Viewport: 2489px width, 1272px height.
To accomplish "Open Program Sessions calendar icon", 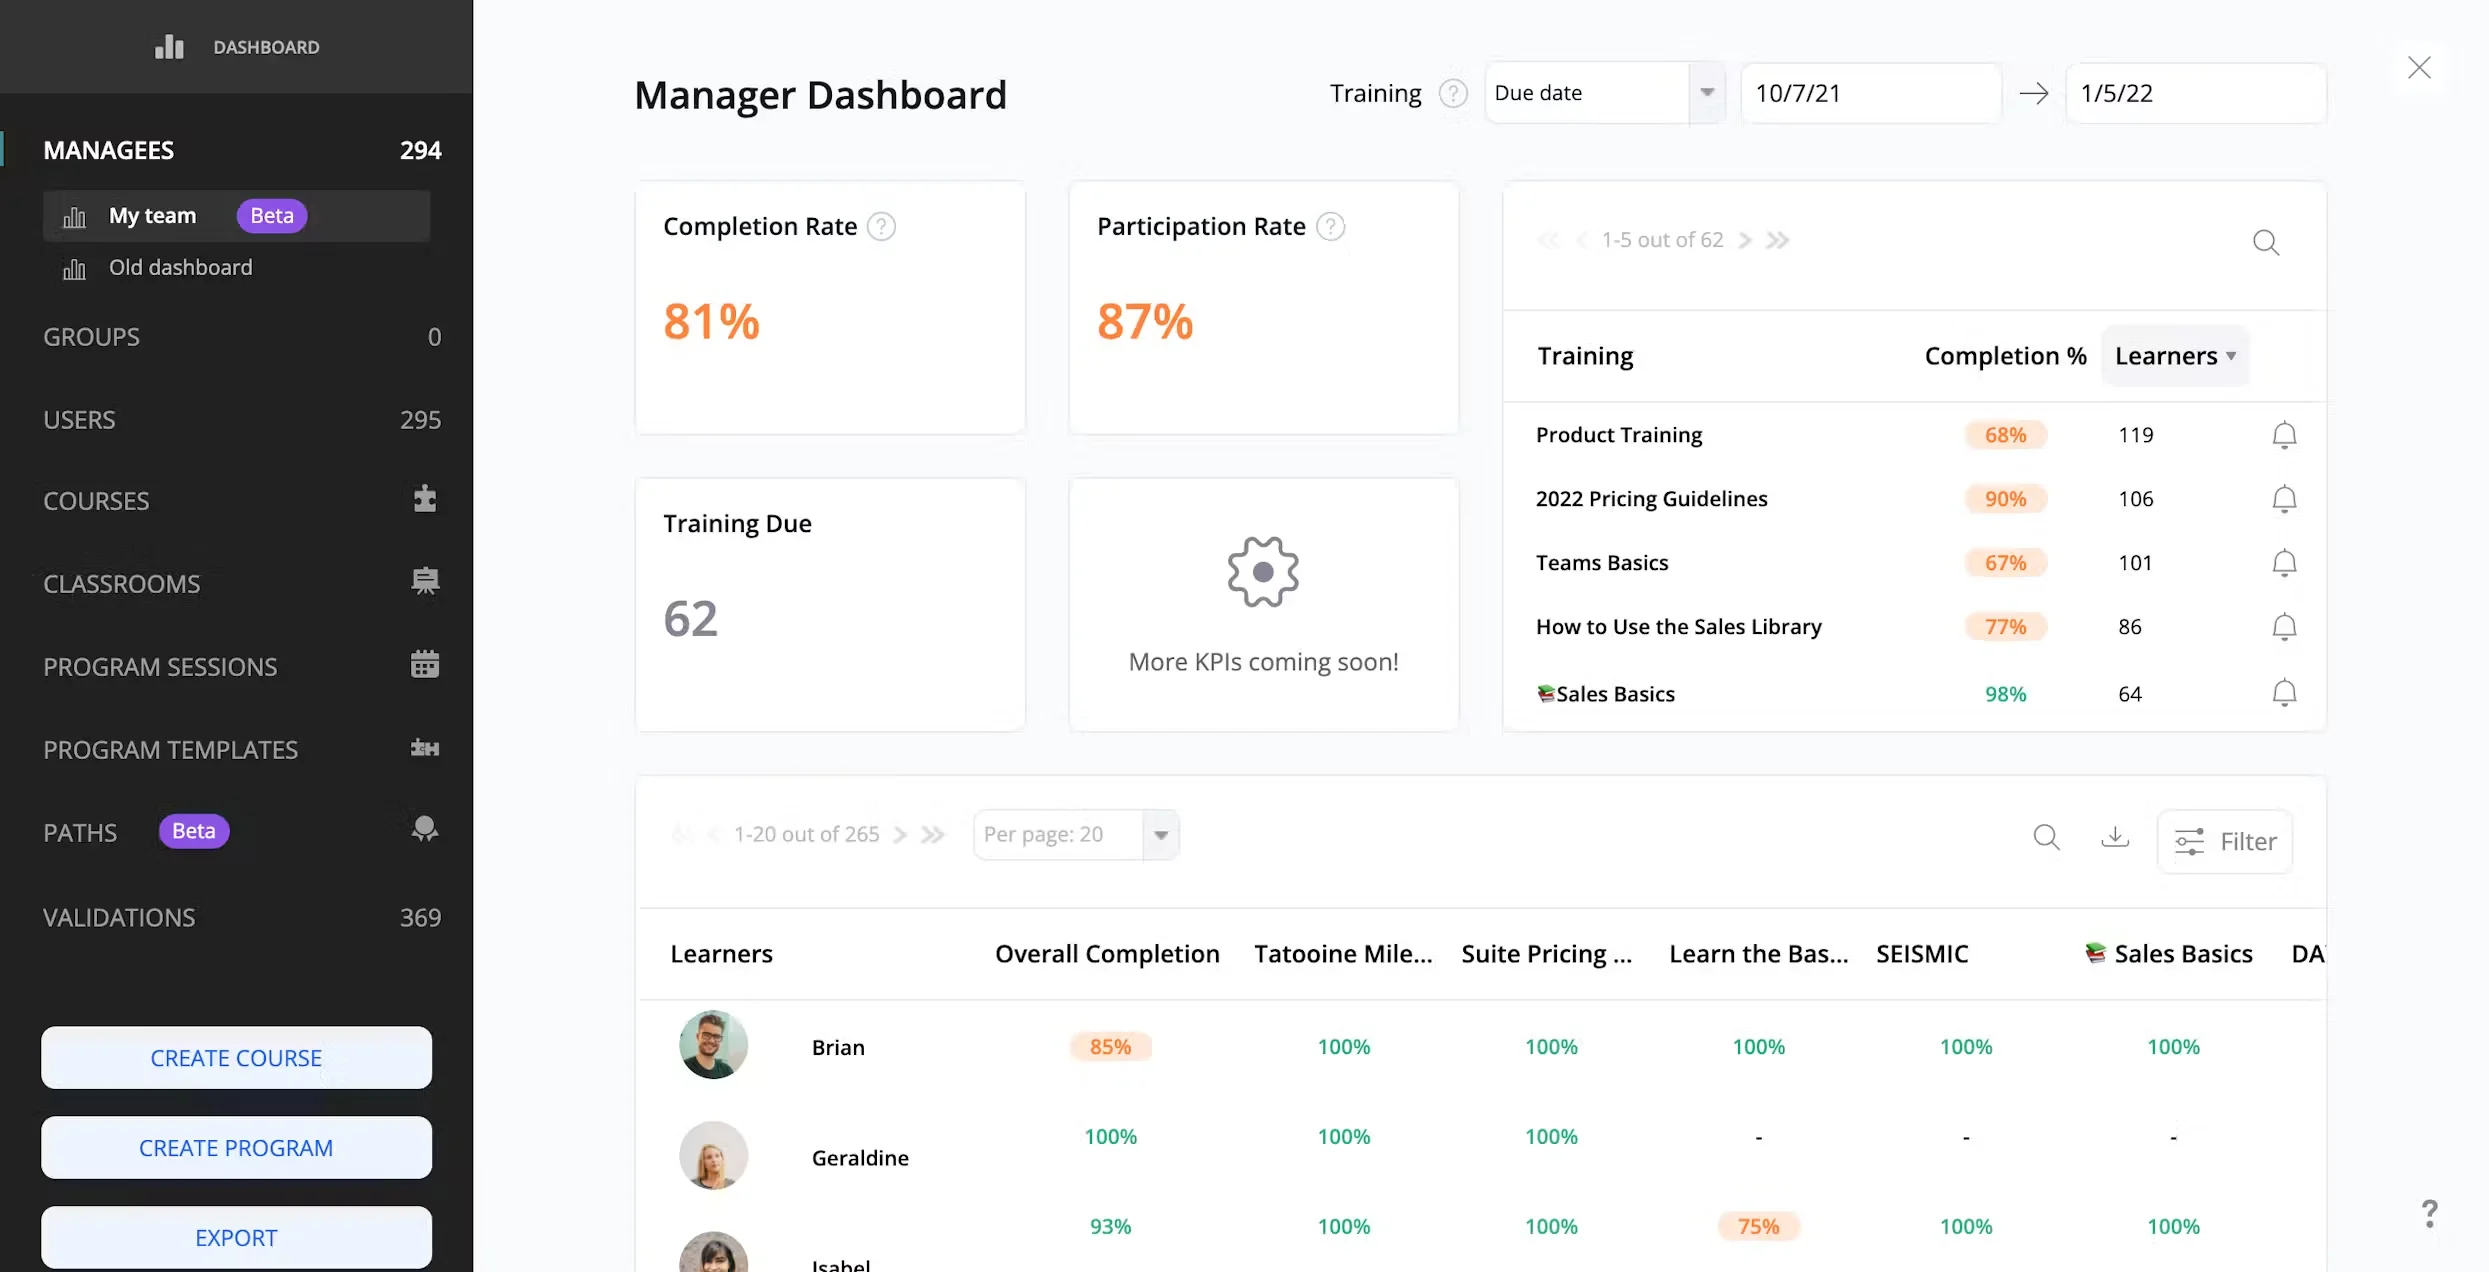I will pos(425,663).
